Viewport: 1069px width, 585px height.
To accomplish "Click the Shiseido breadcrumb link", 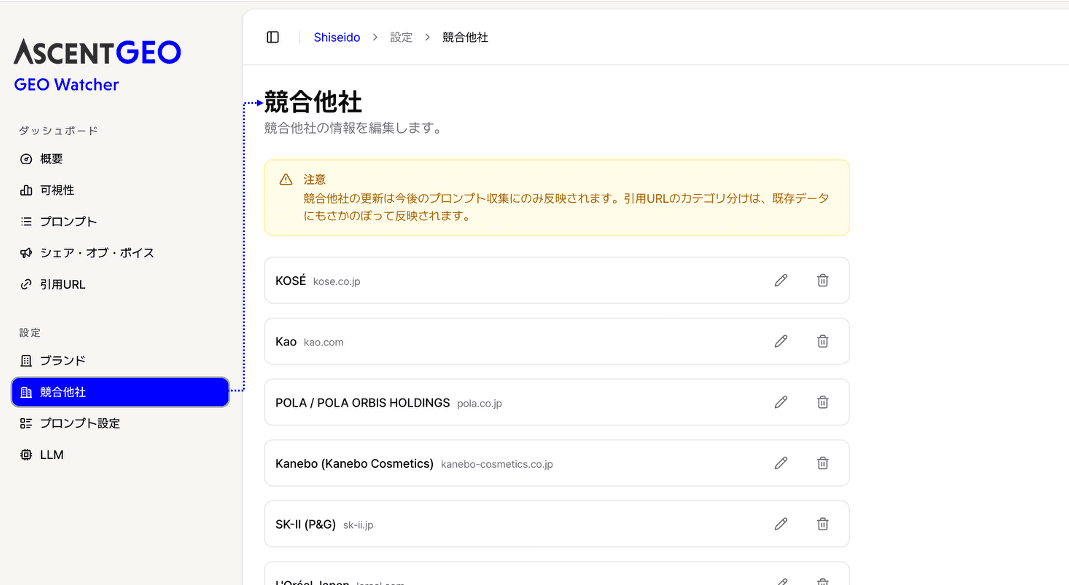I will [x=337, y=38].
